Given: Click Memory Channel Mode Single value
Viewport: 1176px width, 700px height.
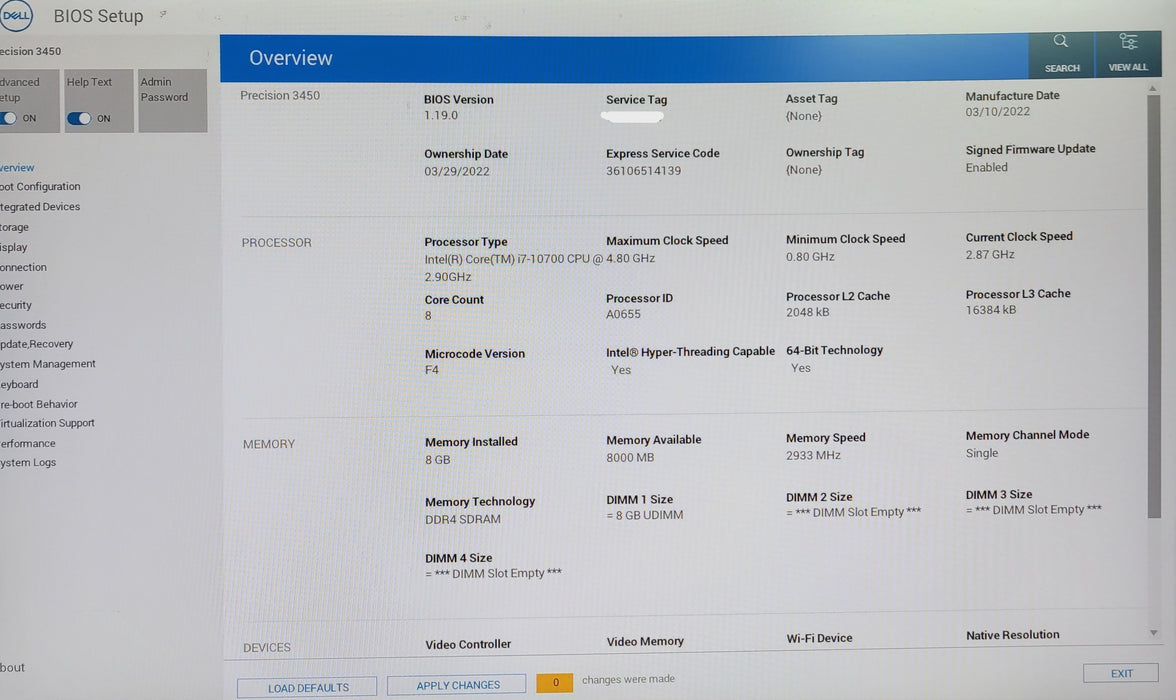Looking at the screenshot, I should [982, 453].
